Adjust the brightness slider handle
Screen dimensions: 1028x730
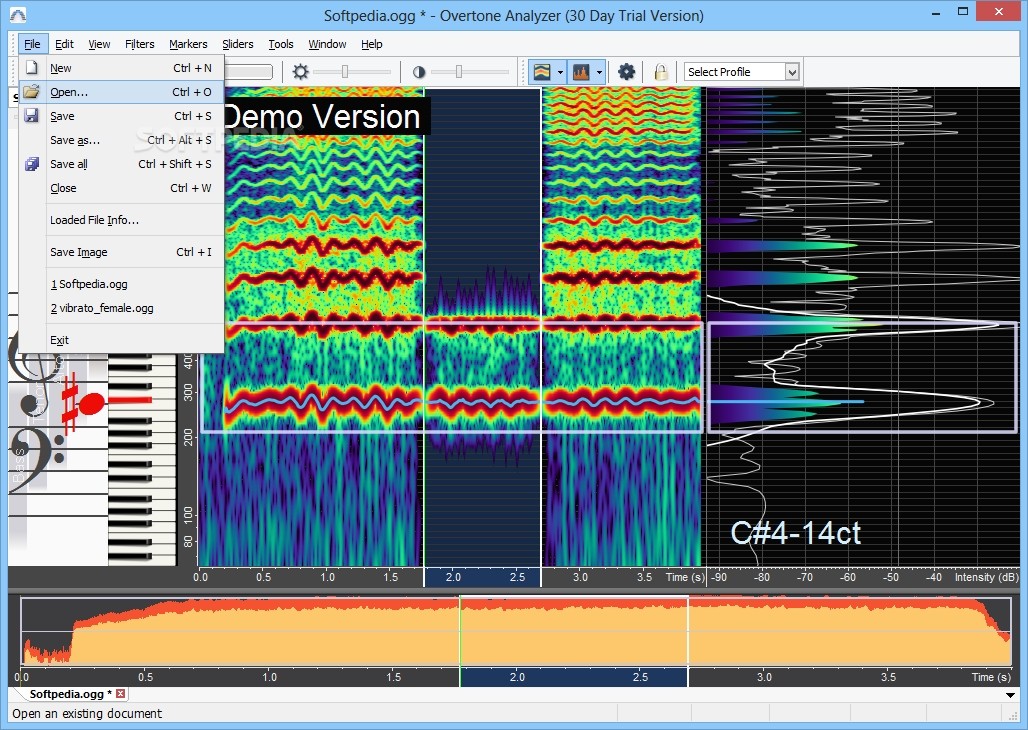click(345, 71)
